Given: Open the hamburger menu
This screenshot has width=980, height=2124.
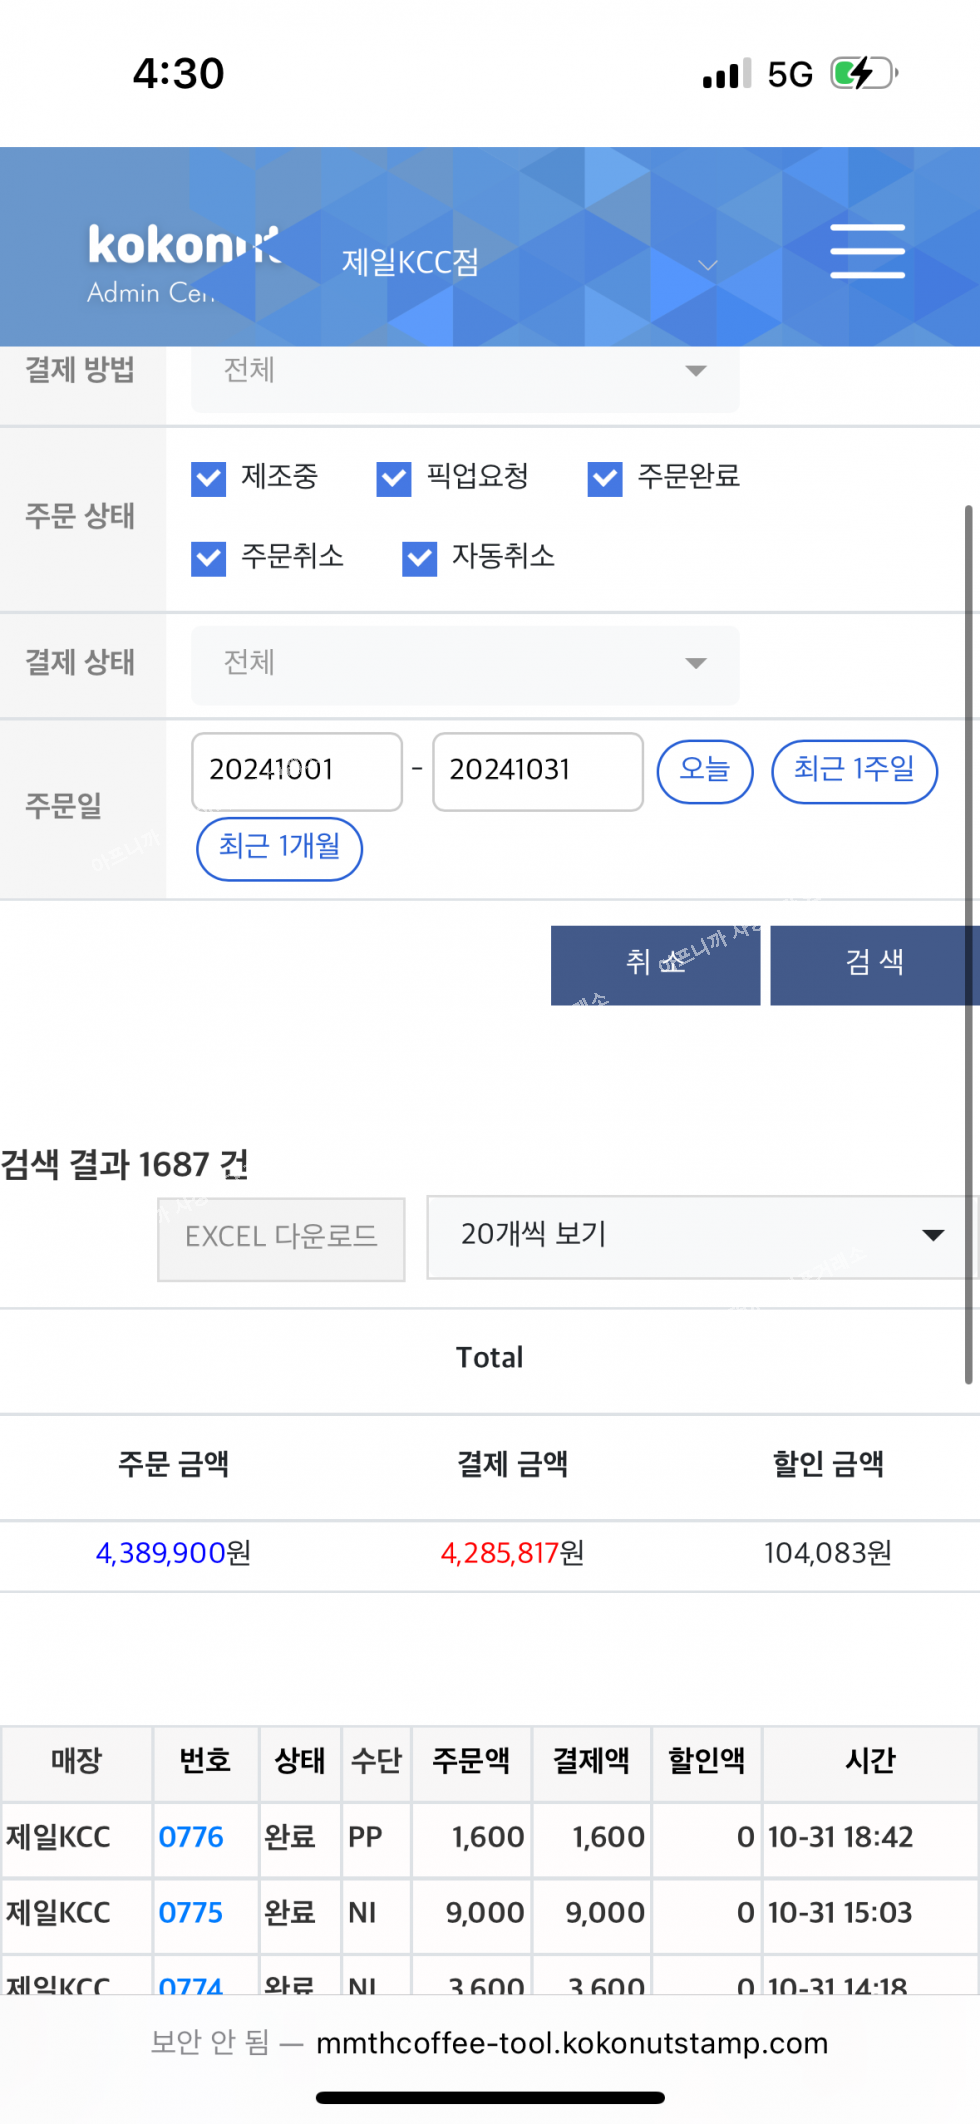Looking at the screenshot, I should click(x=867, y=251).
